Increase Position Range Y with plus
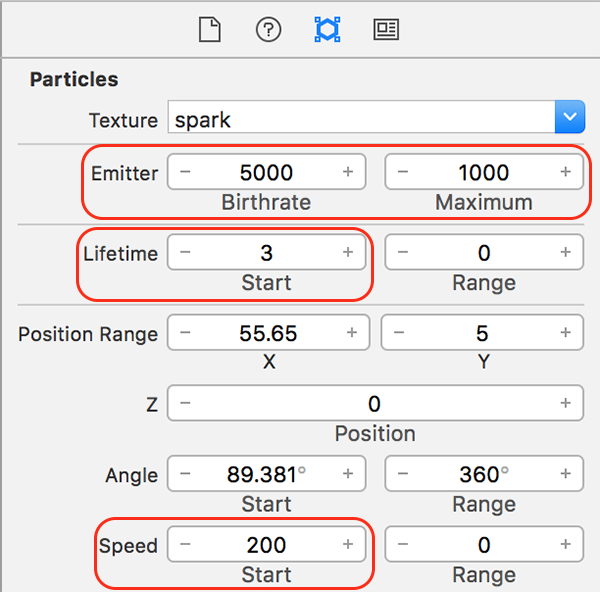Viewport: 600px width, 592px height. (566, 332)
